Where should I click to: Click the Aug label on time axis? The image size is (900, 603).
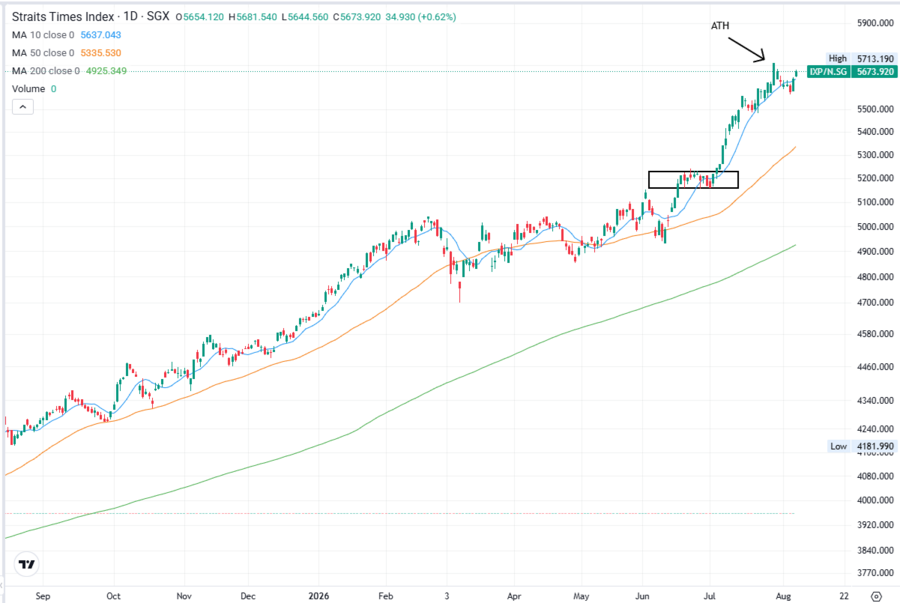click(783, 596)
